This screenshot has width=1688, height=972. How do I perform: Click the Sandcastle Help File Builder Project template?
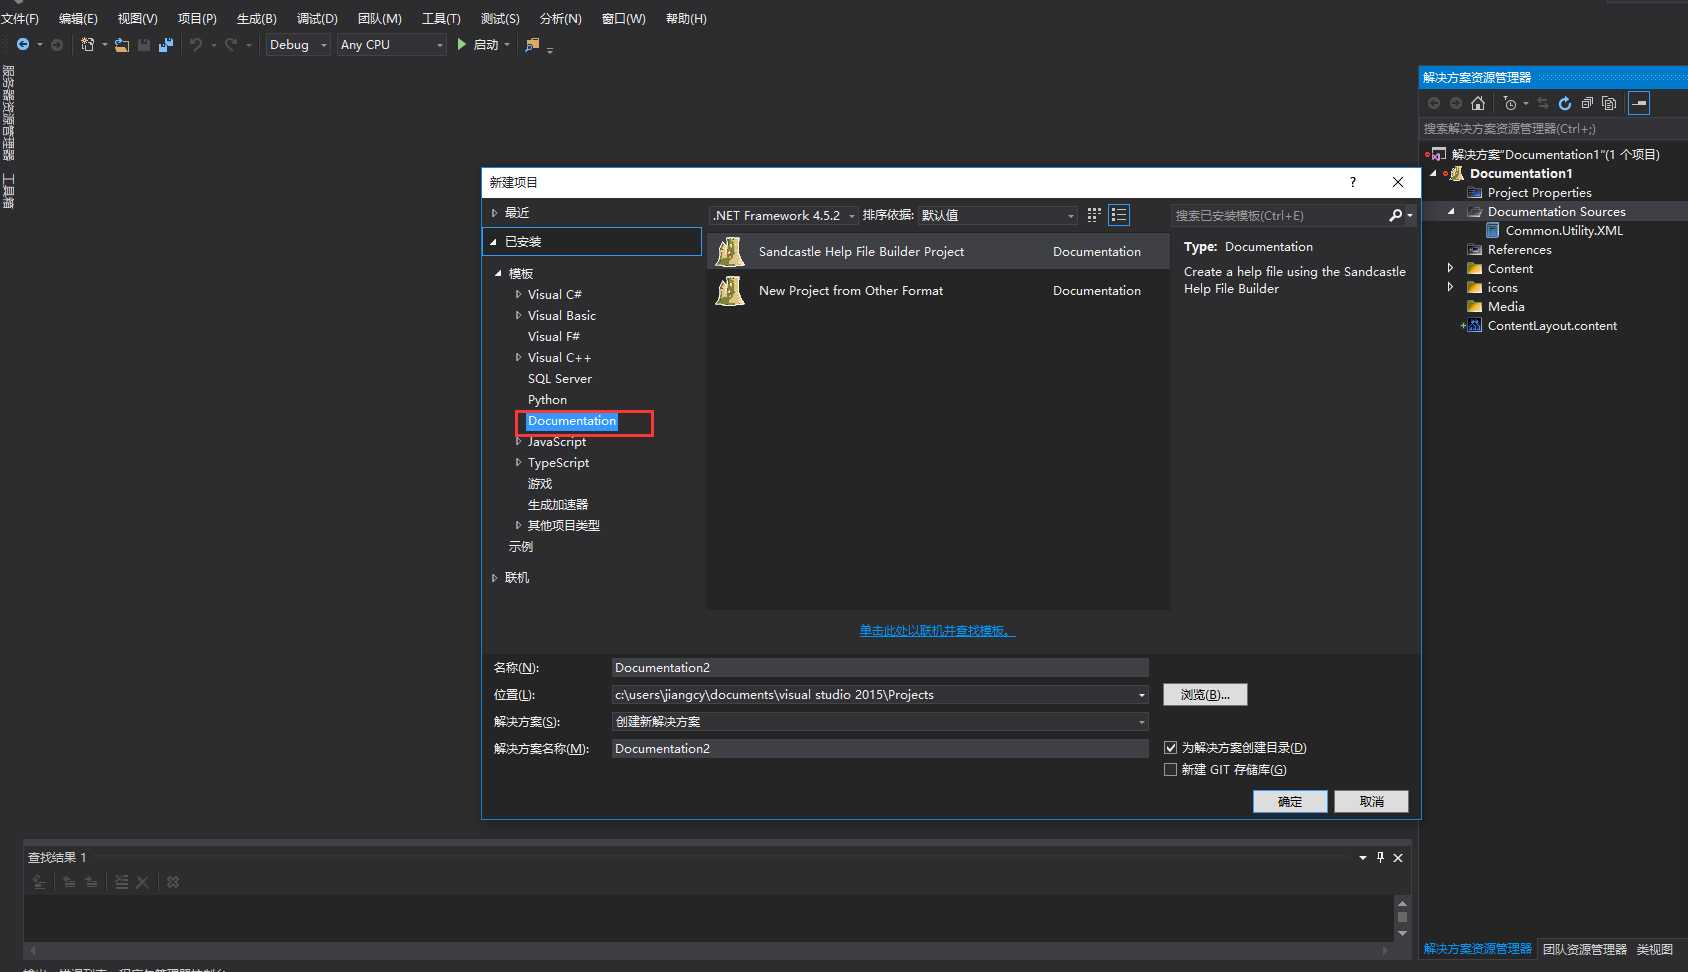click(938, 252)
